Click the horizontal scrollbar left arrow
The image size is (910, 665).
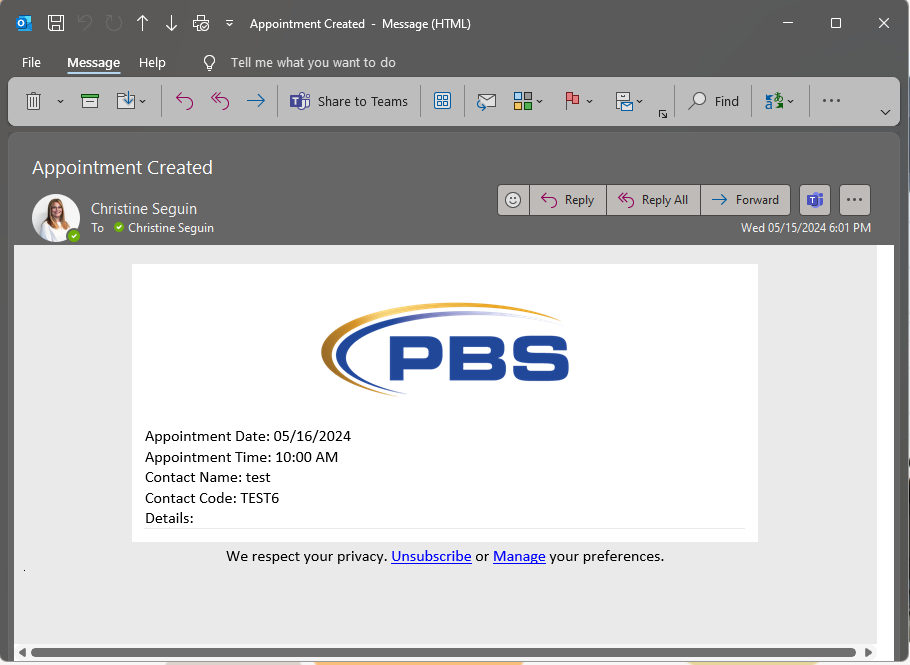[22, 652]
